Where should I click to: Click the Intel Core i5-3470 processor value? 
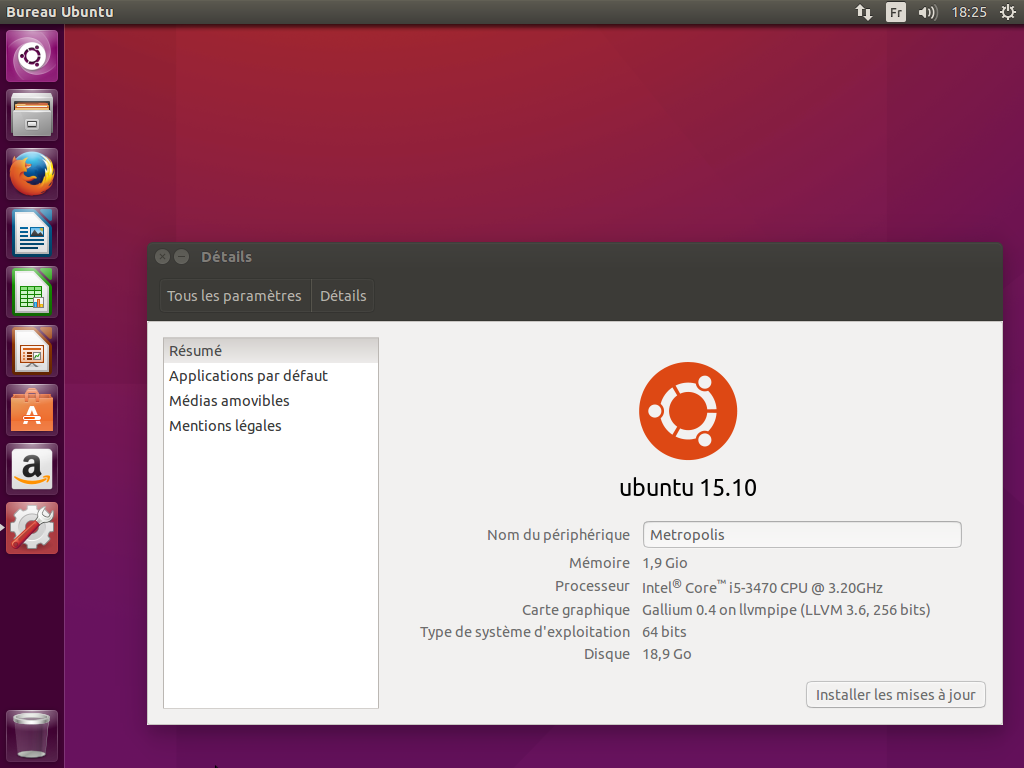[x=762, y=587]
